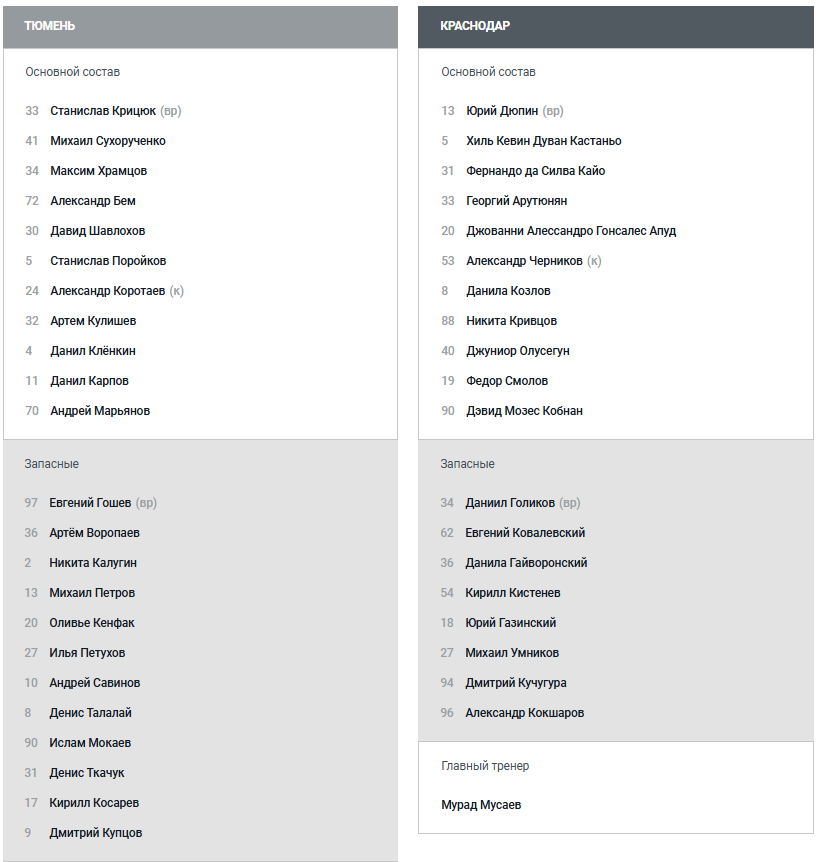This screenshot has height=862, width=823.
Task: Click substitute Дмитрий Купцов
Action: click(96, 833)
